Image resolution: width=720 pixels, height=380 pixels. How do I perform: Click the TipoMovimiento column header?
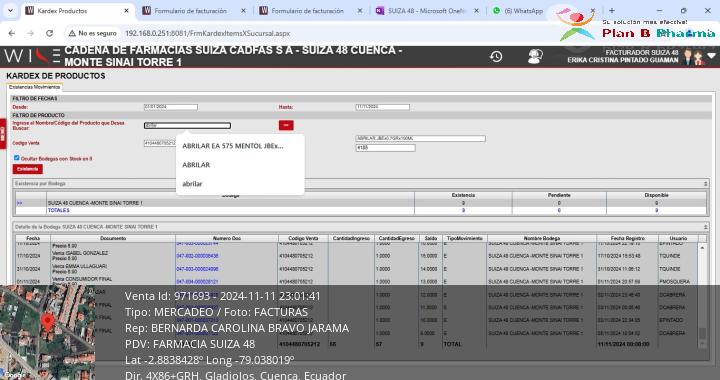tap(465, 239)
